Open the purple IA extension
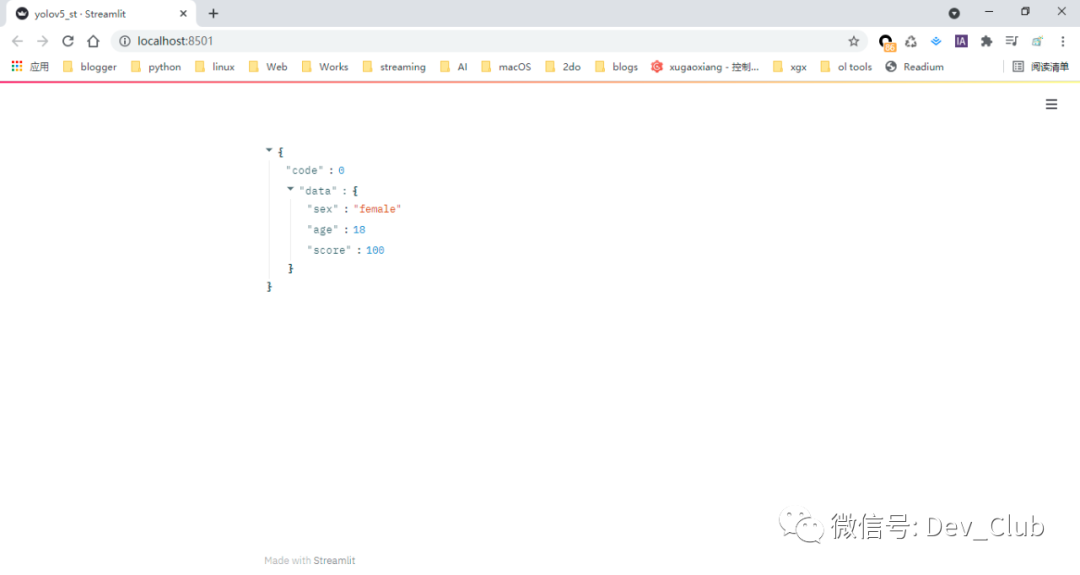Image resolution: width=1080 pixels, height=575 pixels. pos(961,41)
